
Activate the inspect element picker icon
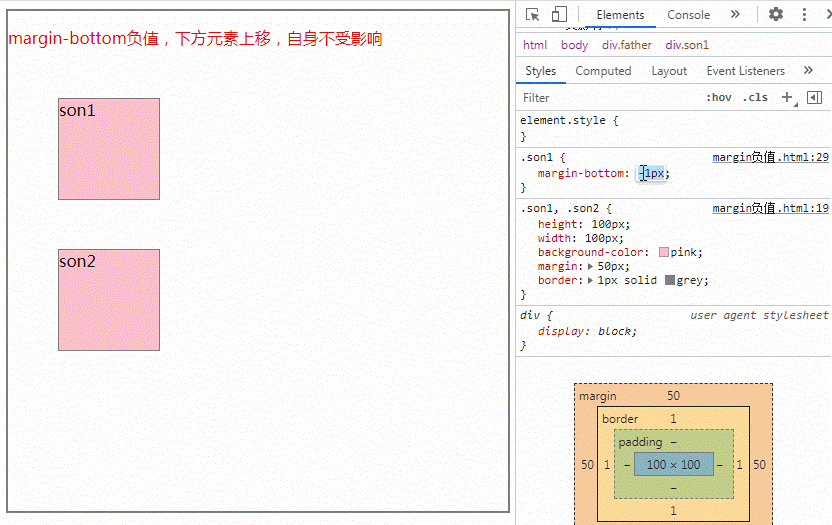point(533,15)
